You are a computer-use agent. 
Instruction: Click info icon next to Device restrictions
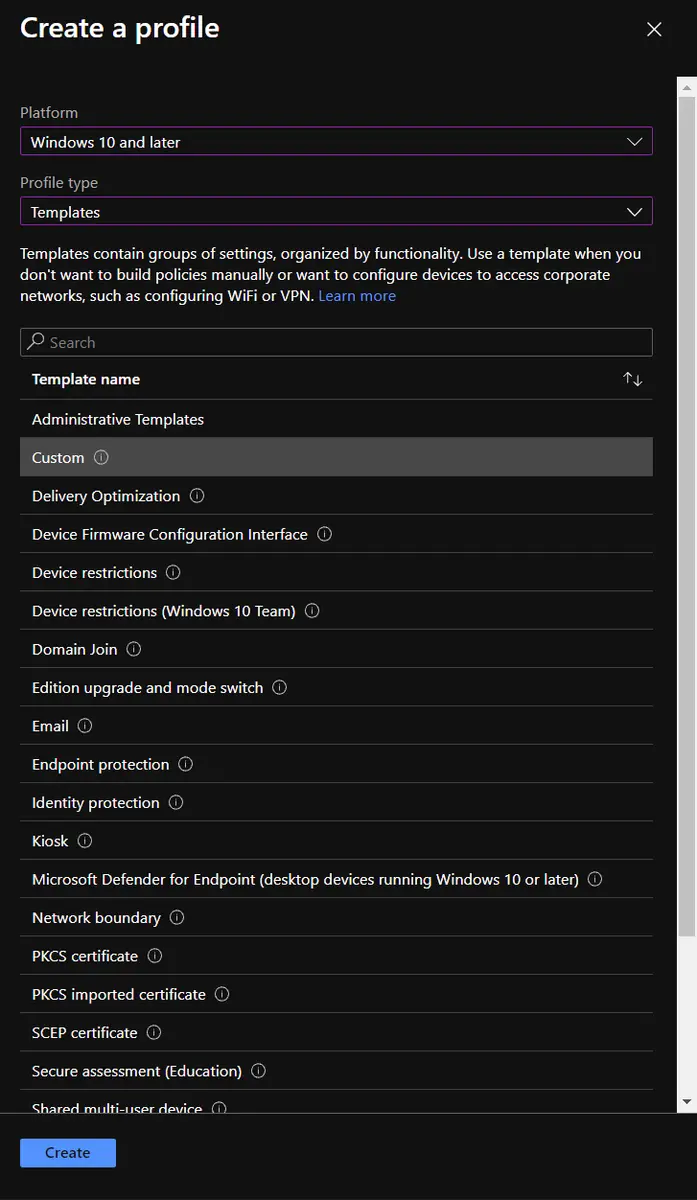click(173, 572)
